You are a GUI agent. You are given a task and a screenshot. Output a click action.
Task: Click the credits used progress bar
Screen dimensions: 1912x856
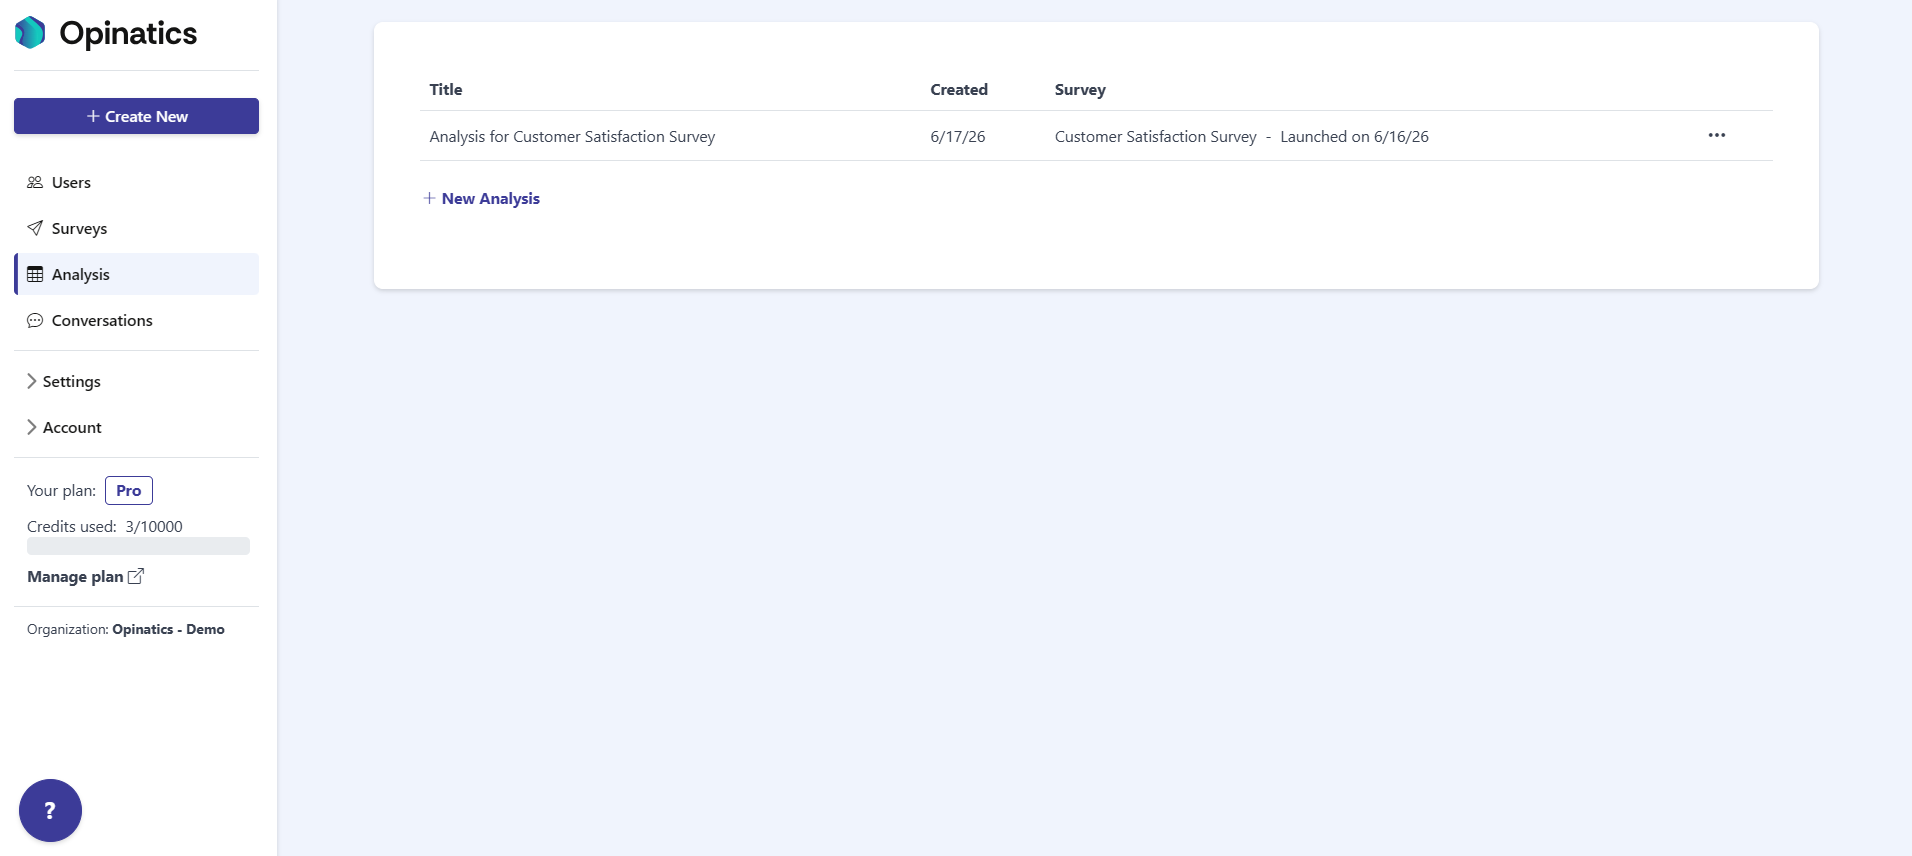pyautogui.click(x=138, y=546)
